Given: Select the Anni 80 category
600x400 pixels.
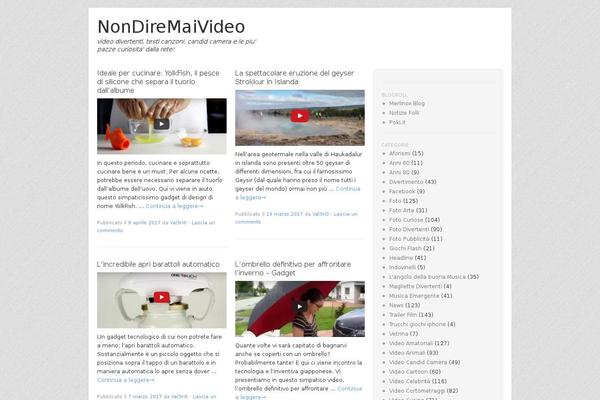Looking at the screenshot, I should [x=399, y=173].
